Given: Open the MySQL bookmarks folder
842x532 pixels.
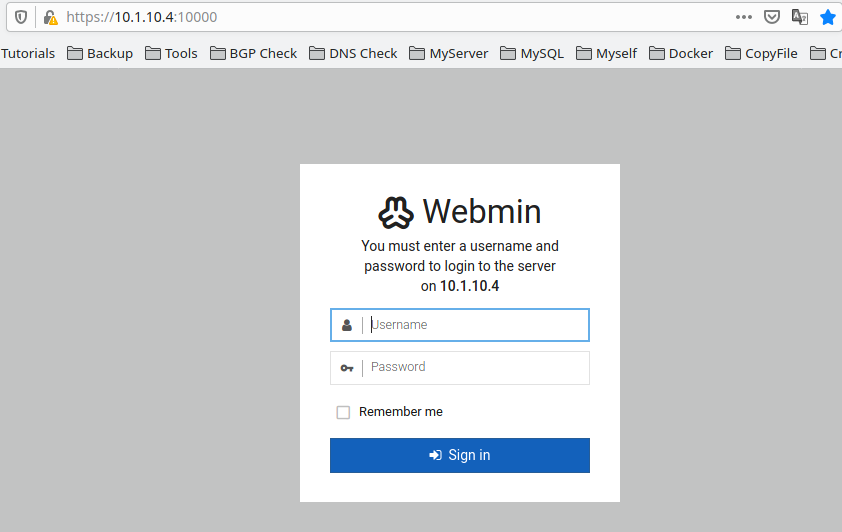Looking at the screenshot, I should pos(532,53).
